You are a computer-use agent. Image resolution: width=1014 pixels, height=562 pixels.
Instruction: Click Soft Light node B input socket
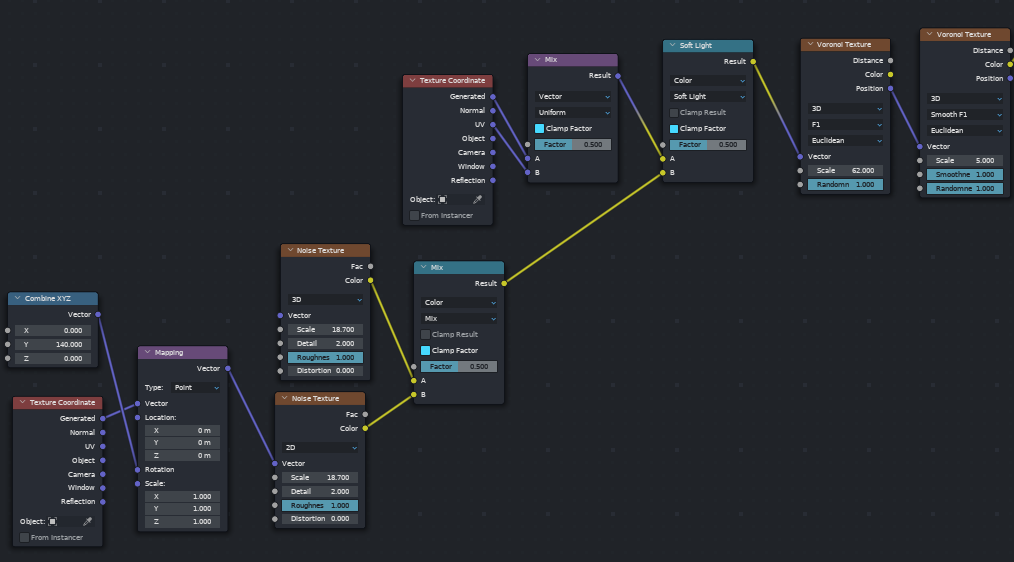[663, 173]
